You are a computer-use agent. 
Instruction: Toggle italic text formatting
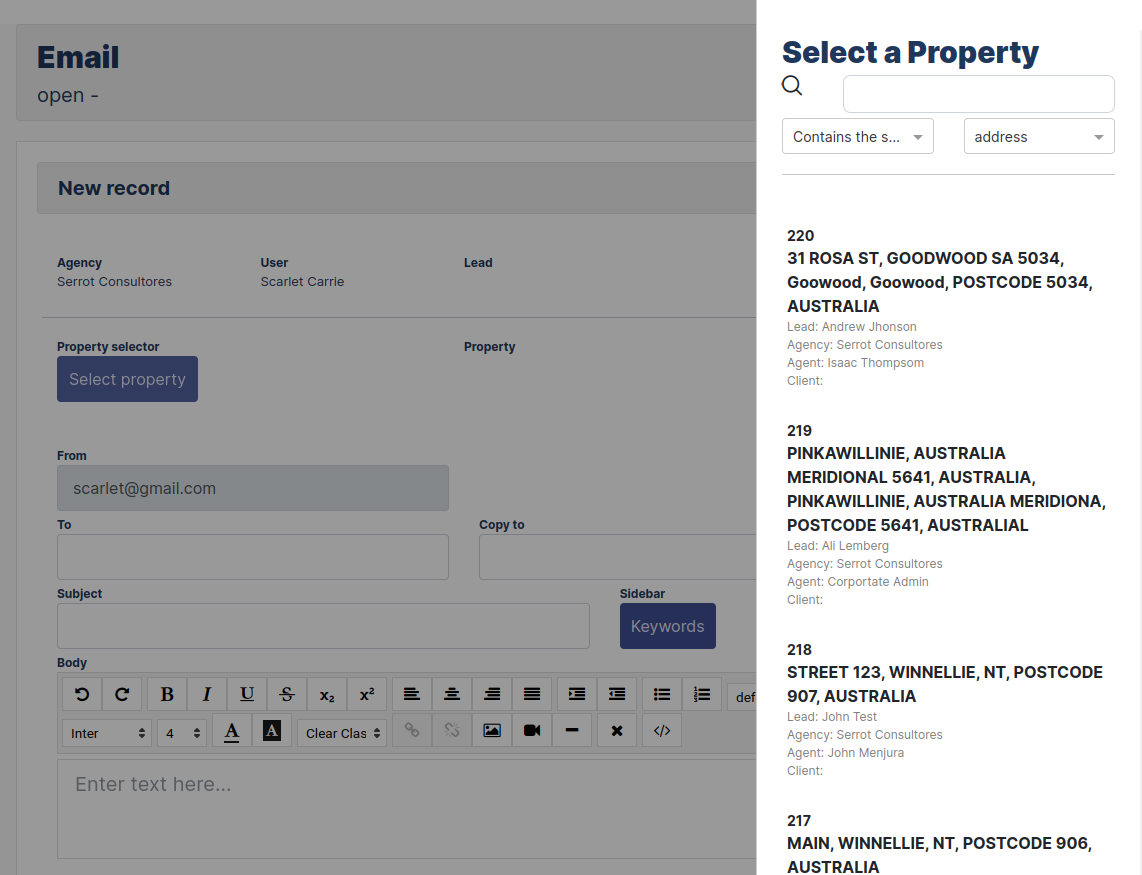[x=206, y=694]
